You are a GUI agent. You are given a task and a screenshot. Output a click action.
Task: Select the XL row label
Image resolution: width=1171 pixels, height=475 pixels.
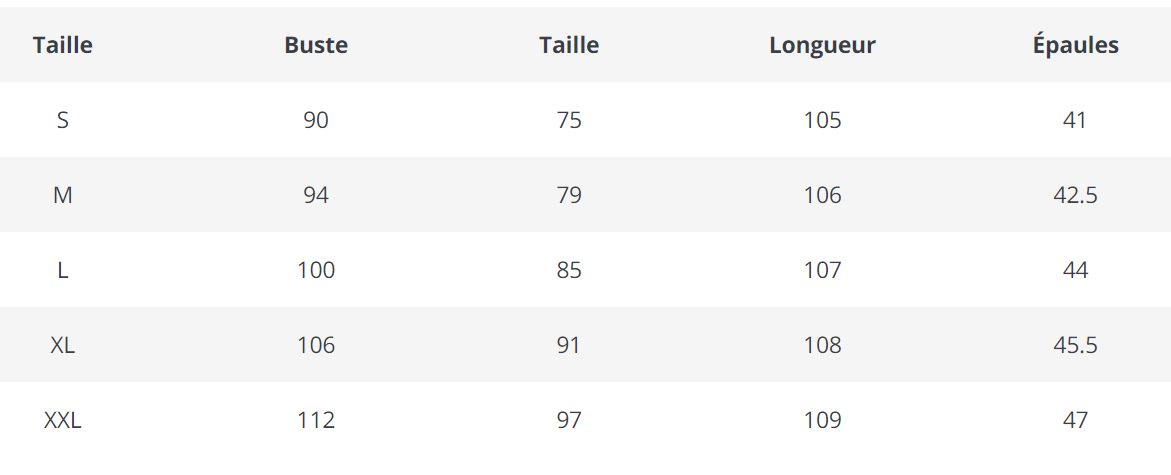pyautogui.click(x=63, y=345)
